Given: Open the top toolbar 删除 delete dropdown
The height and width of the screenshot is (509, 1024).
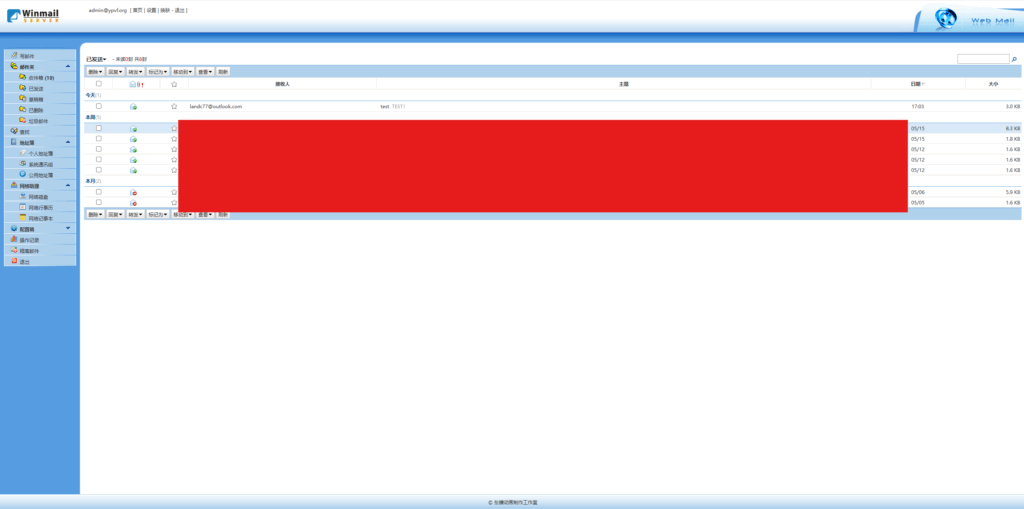Looking at the screenshot, I should click(95, 72).
